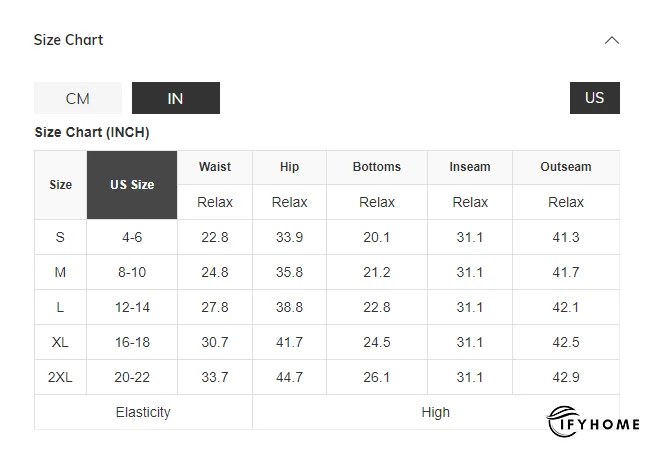Select the IN unit toggle
The image size is (659, 451).
point(175,98)
